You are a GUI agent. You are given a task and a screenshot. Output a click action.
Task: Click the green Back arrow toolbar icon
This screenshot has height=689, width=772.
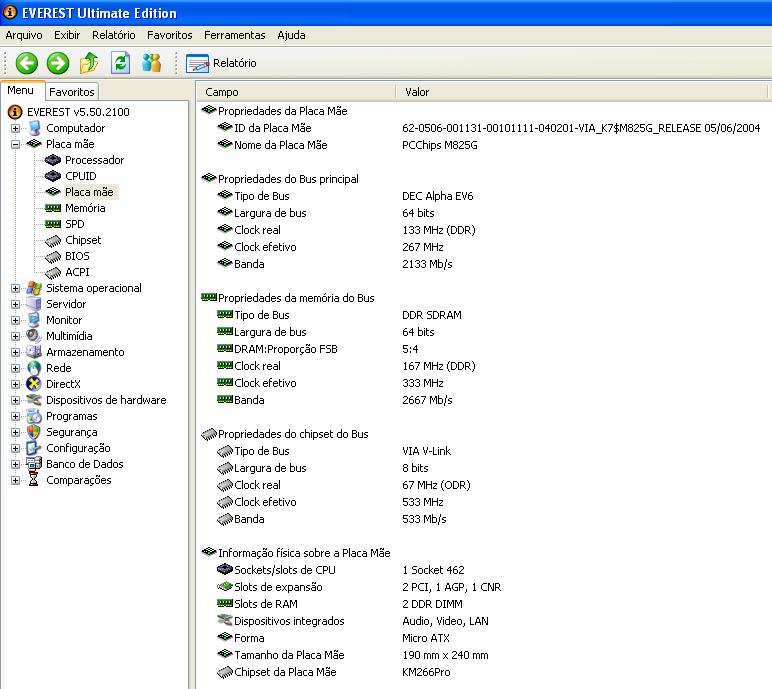pos(27,63)
